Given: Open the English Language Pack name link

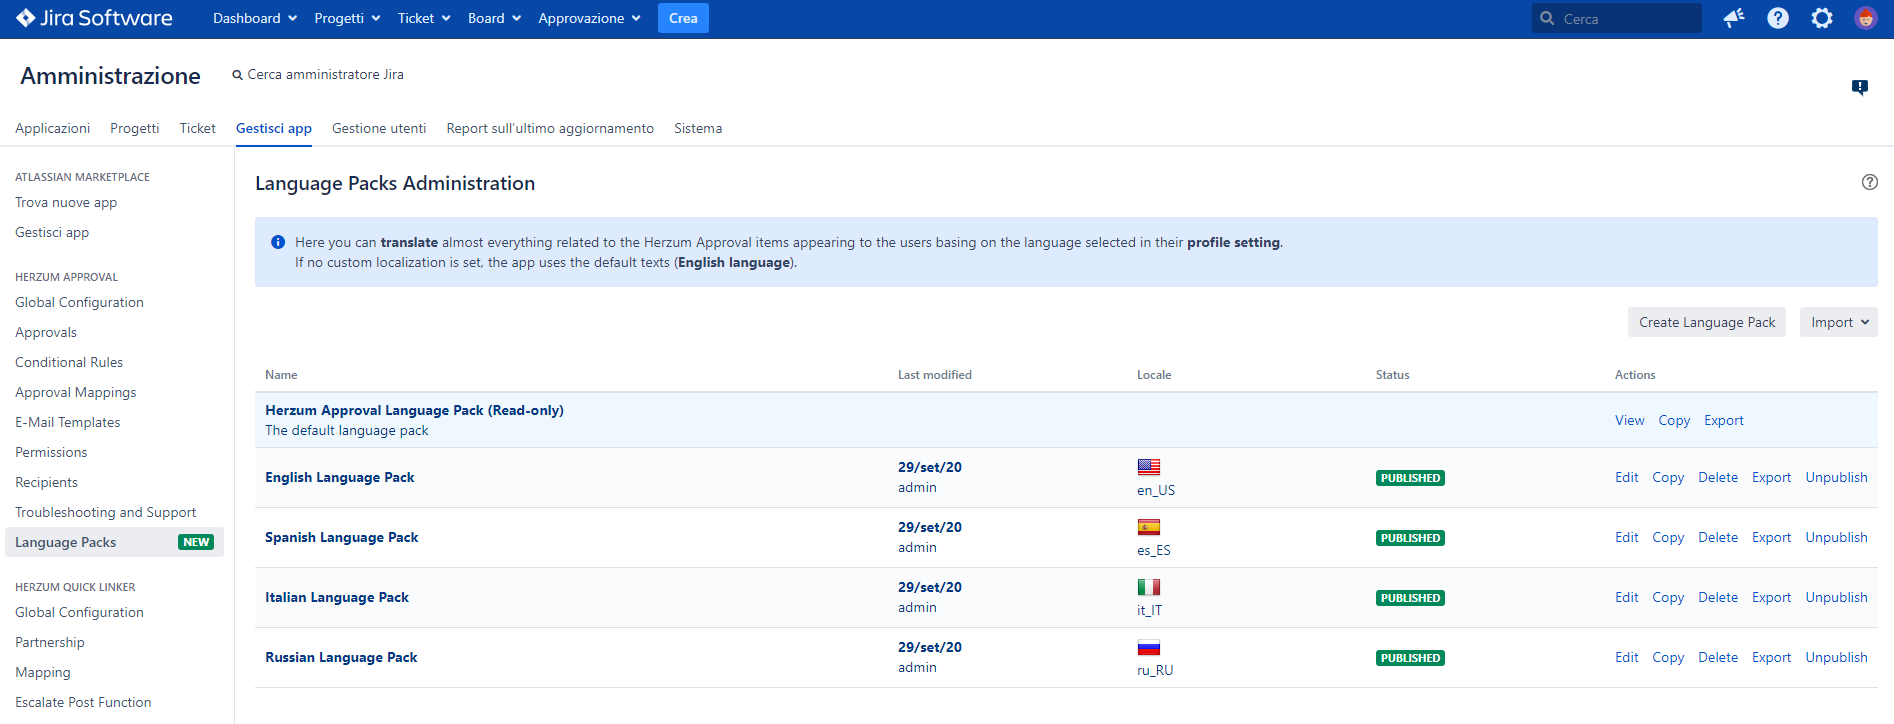Looking at the screenshot, I should coord(340,477).
